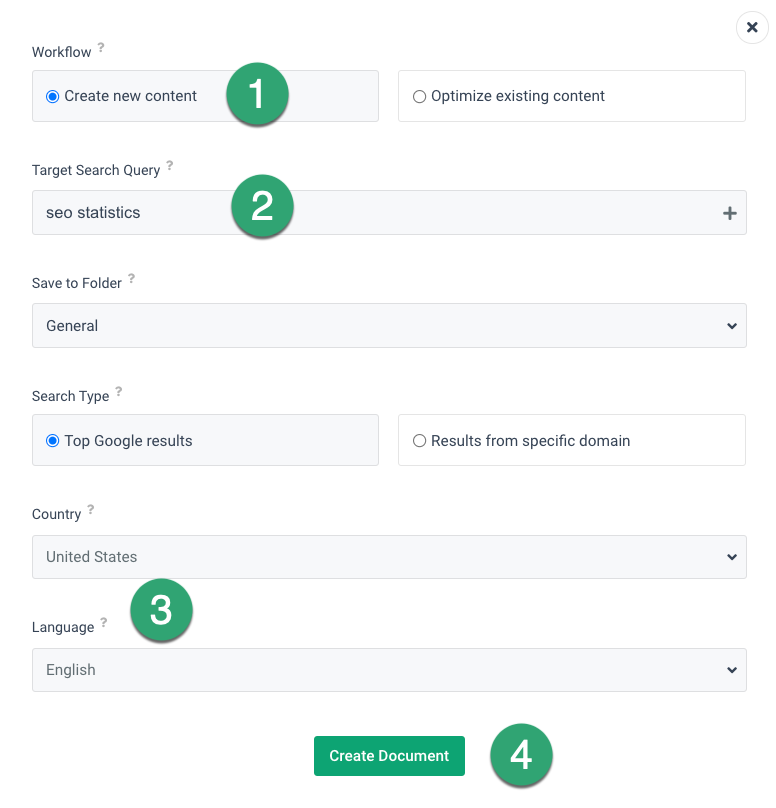The image size is (776, 808).
Task: Pick Results from specific domain
Action: coord(571,440)
